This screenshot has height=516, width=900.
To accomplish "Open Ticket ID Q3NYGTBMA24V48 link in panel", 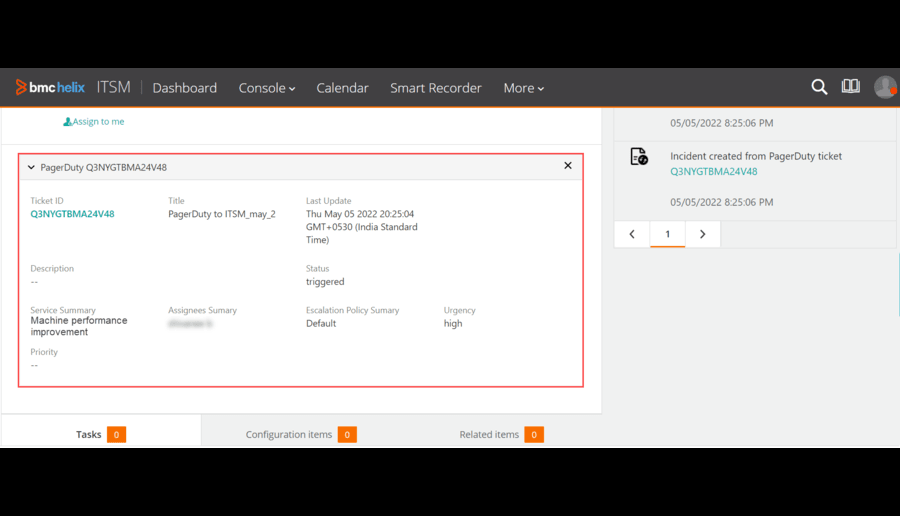I will point(72,214).
